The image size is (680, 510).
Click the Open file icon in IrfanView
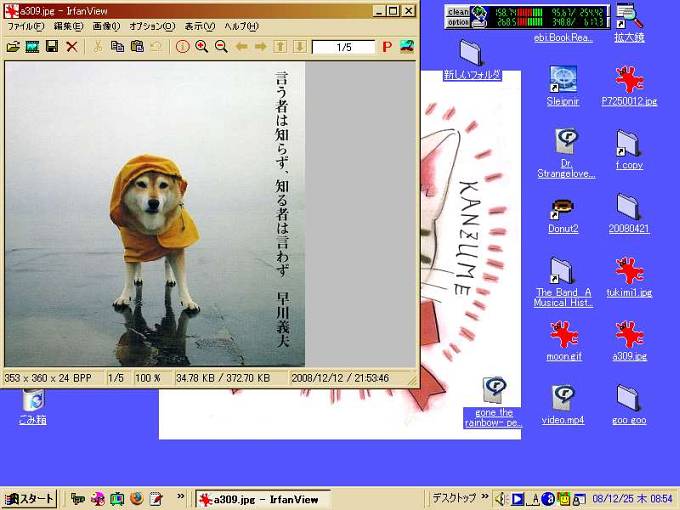13,47
